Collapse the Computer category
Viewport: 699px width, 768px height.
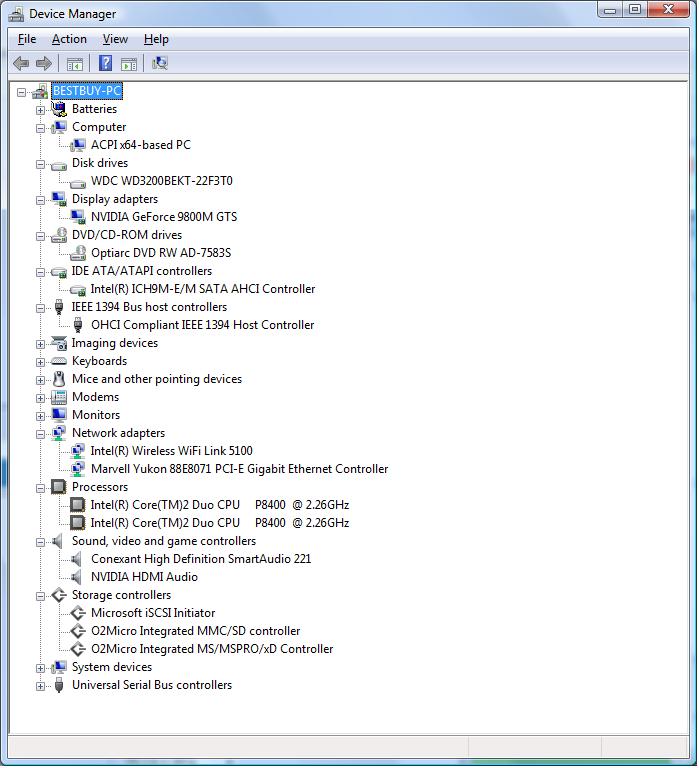click(x=41, y=128)
